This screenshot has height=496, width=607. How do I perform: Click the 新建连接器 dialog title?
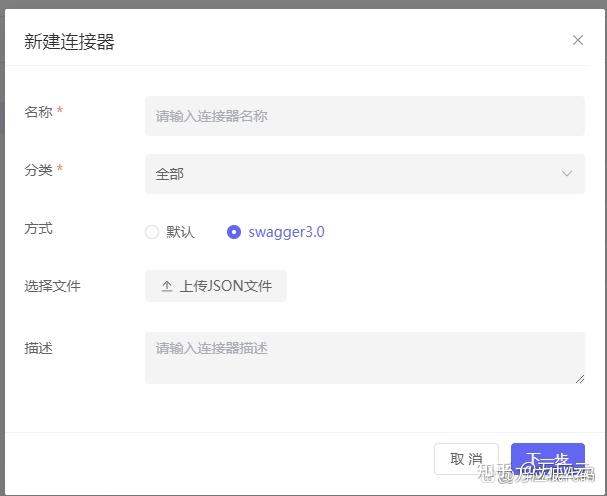69,41
